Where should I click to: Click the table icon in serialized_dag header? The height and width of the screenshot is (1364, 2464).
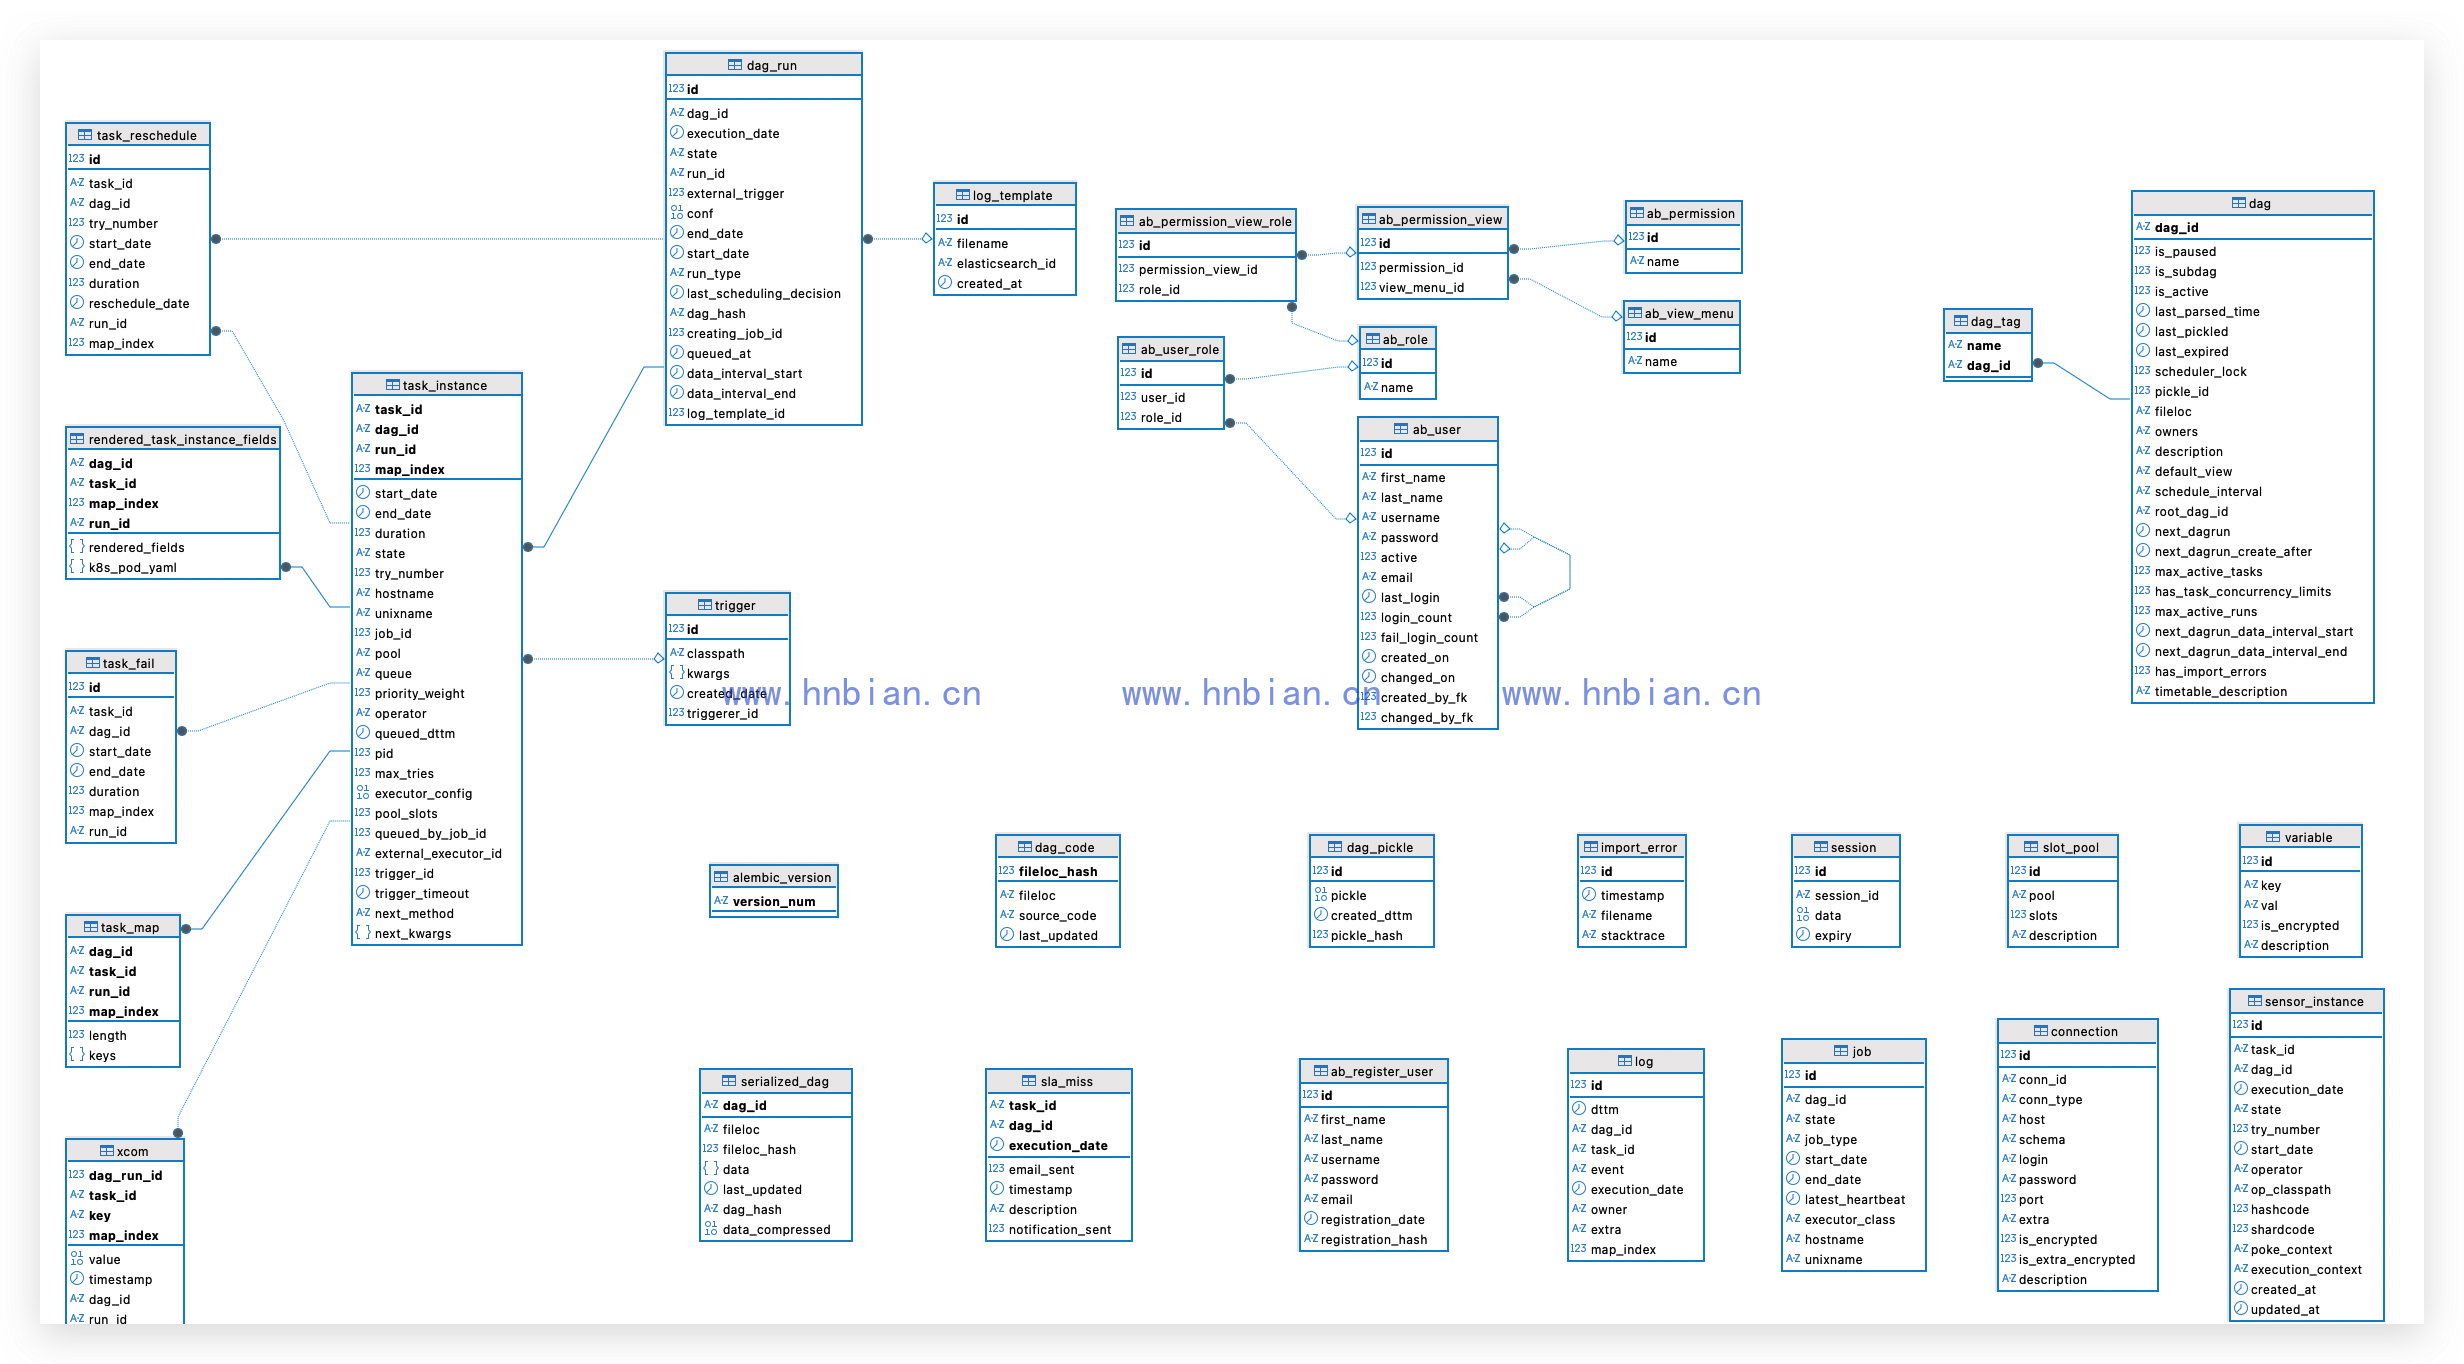[x=729, y=1081]
